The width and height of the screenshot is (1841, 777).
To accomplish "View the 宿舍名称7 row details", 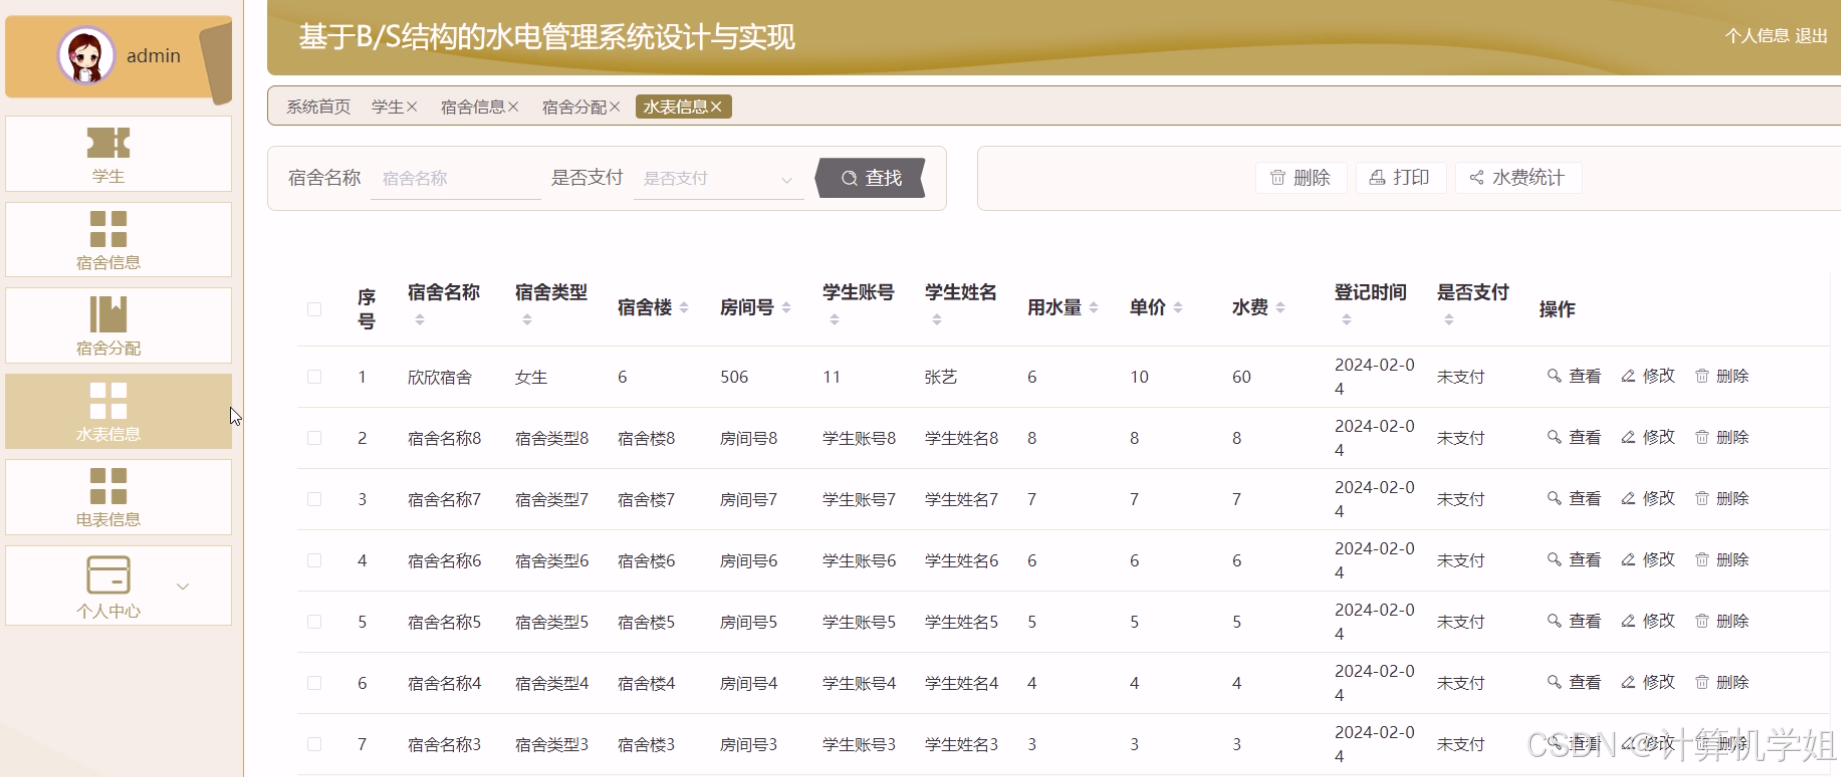I will click(x=1574, y=498).
